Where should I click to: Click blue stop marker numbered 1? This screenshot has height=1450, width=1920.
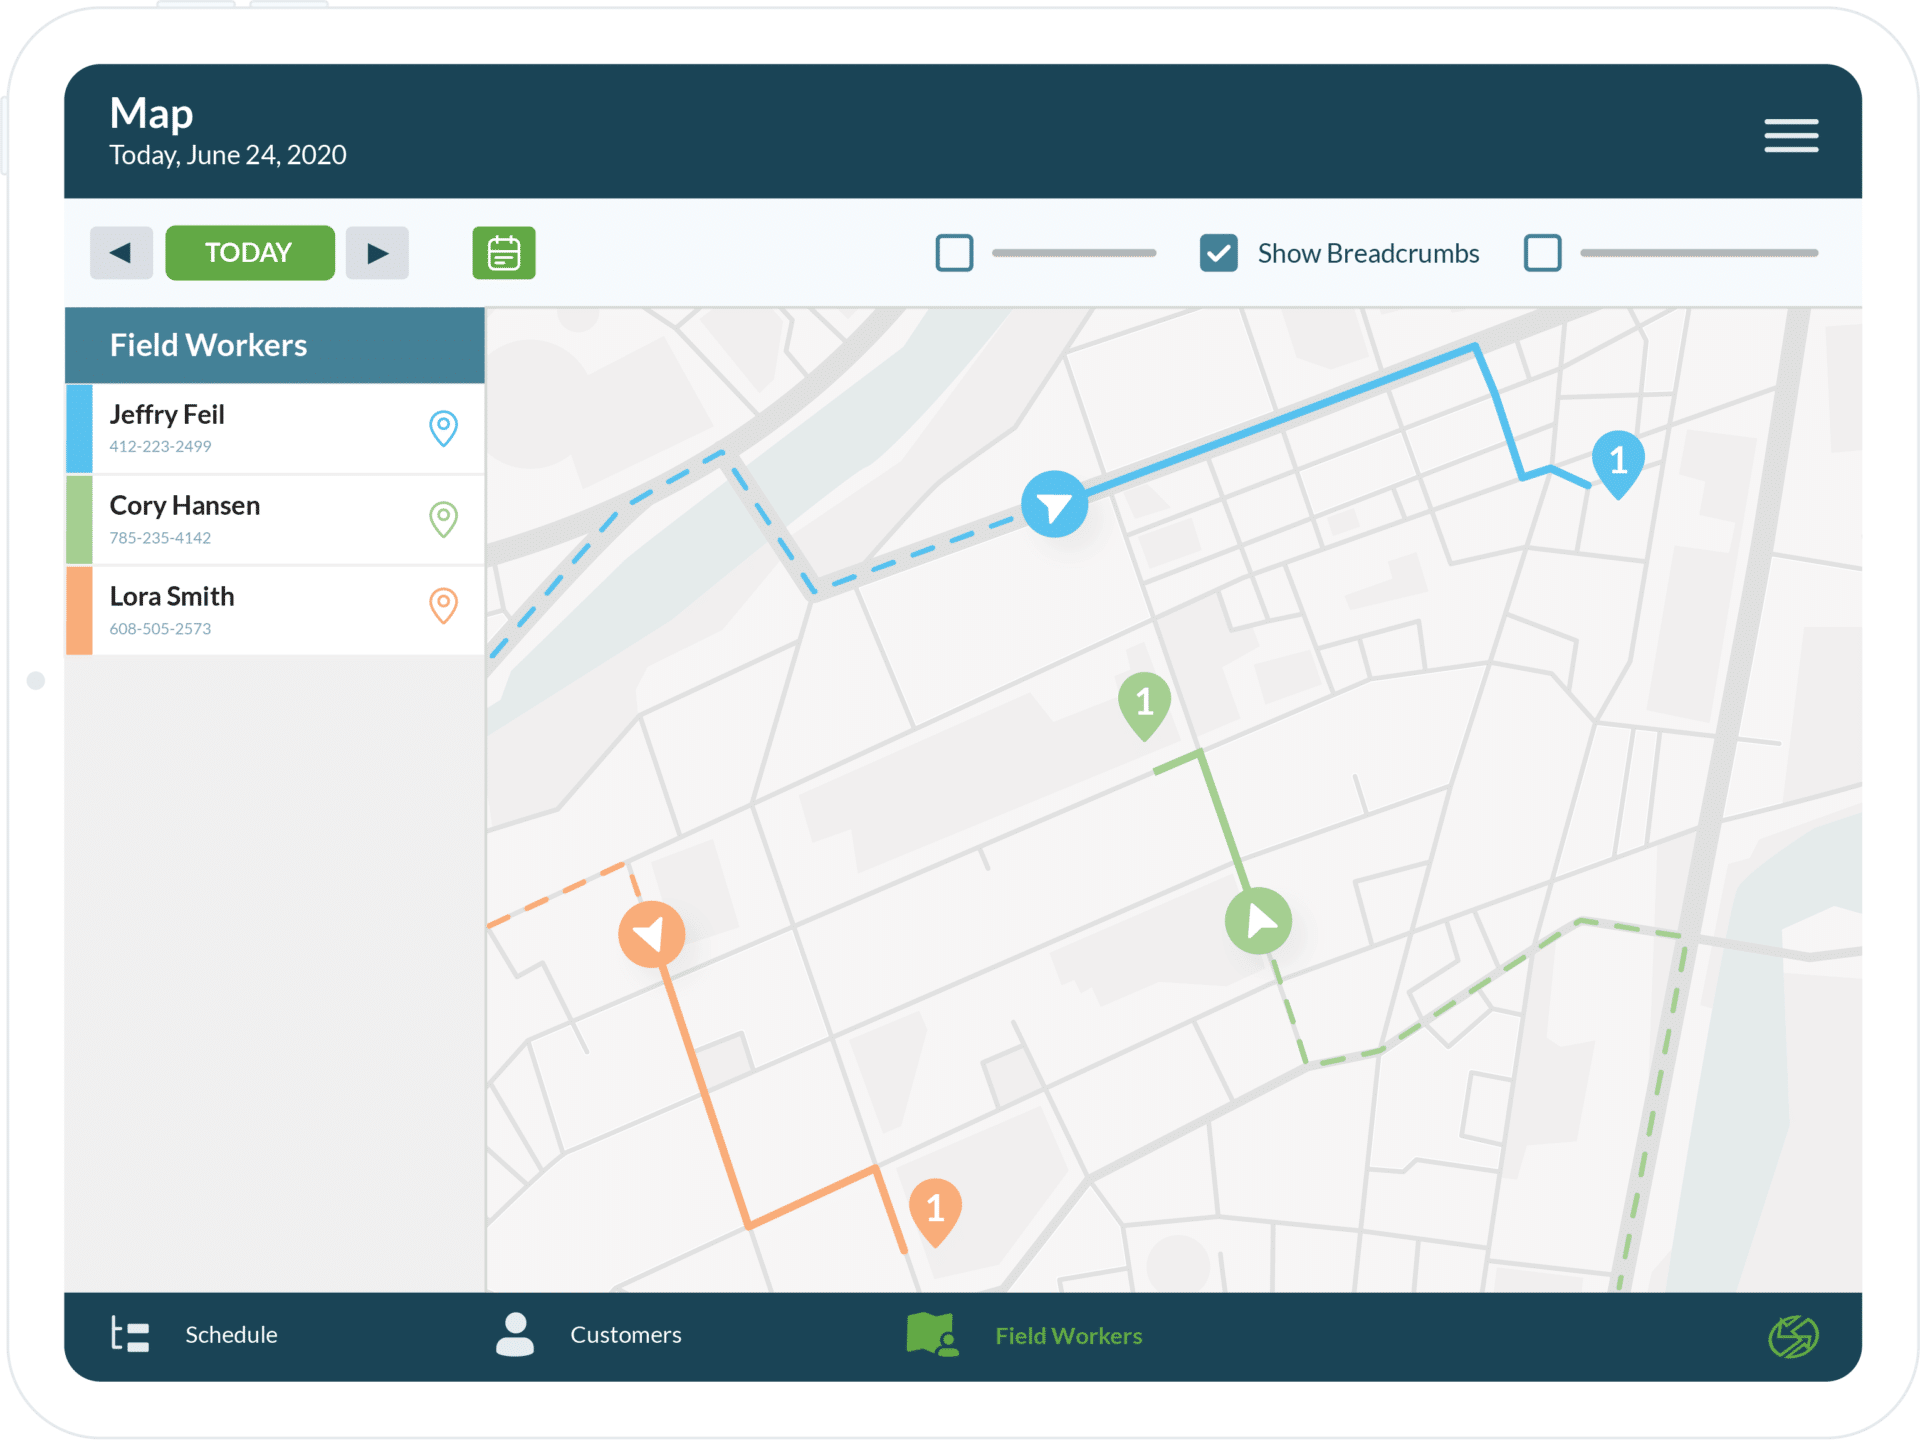(1617, 461)
